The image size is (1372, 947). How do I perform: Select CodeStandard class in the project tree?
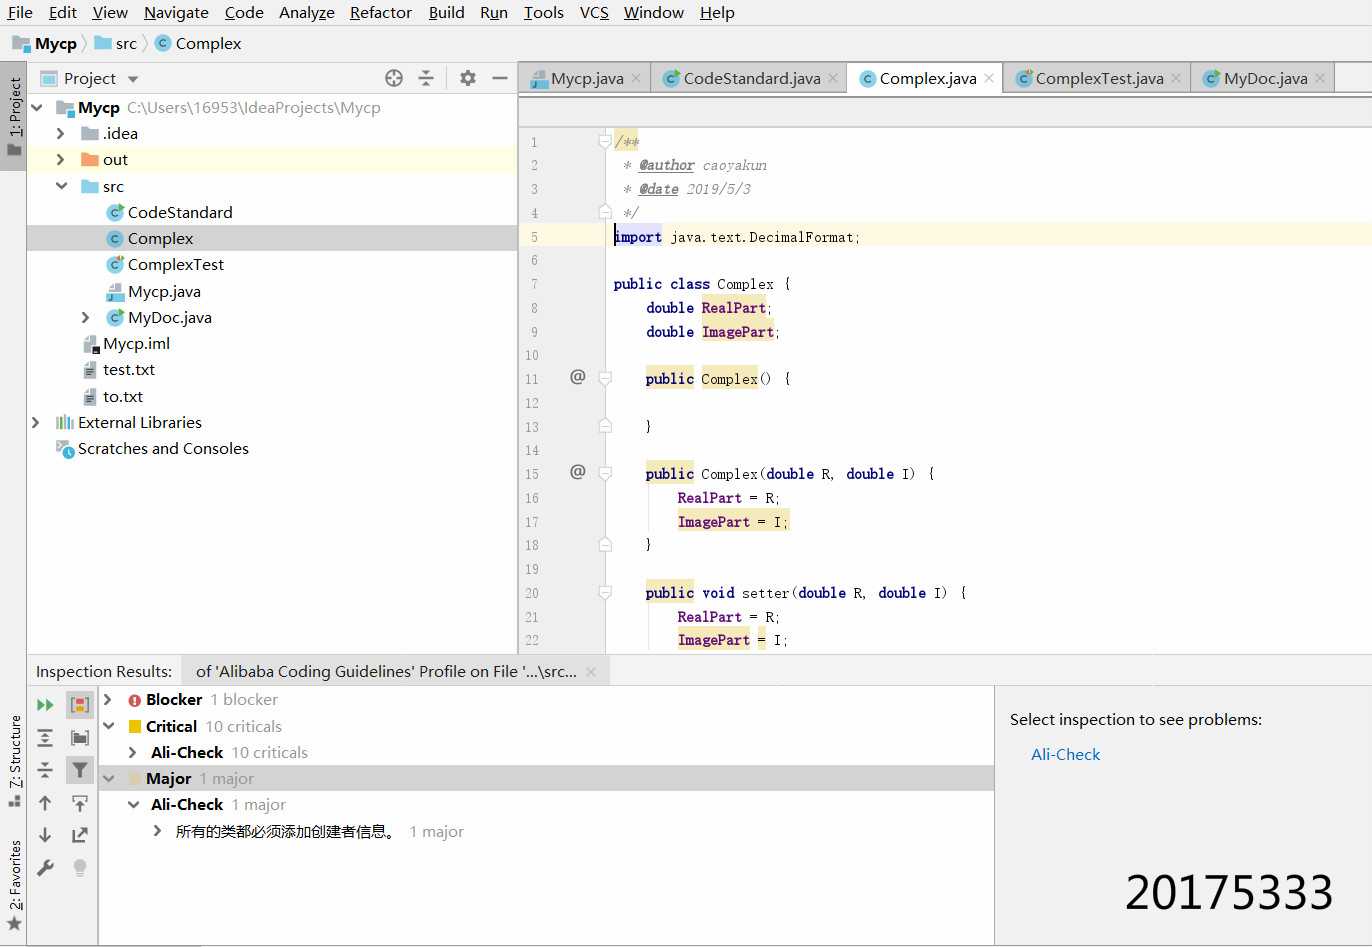click(x=180, y=212)
